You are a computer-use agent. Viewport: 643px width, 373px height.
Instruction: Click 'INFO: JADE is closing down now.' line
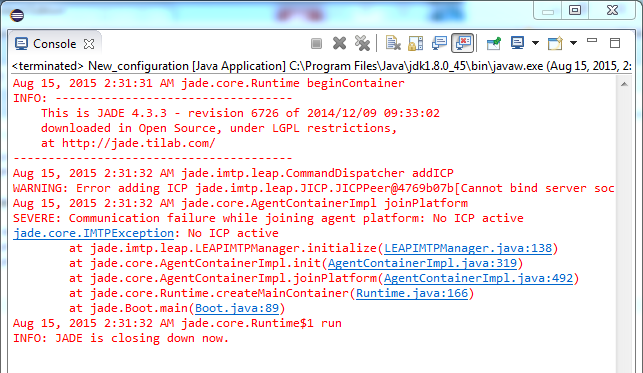point(121,339)
